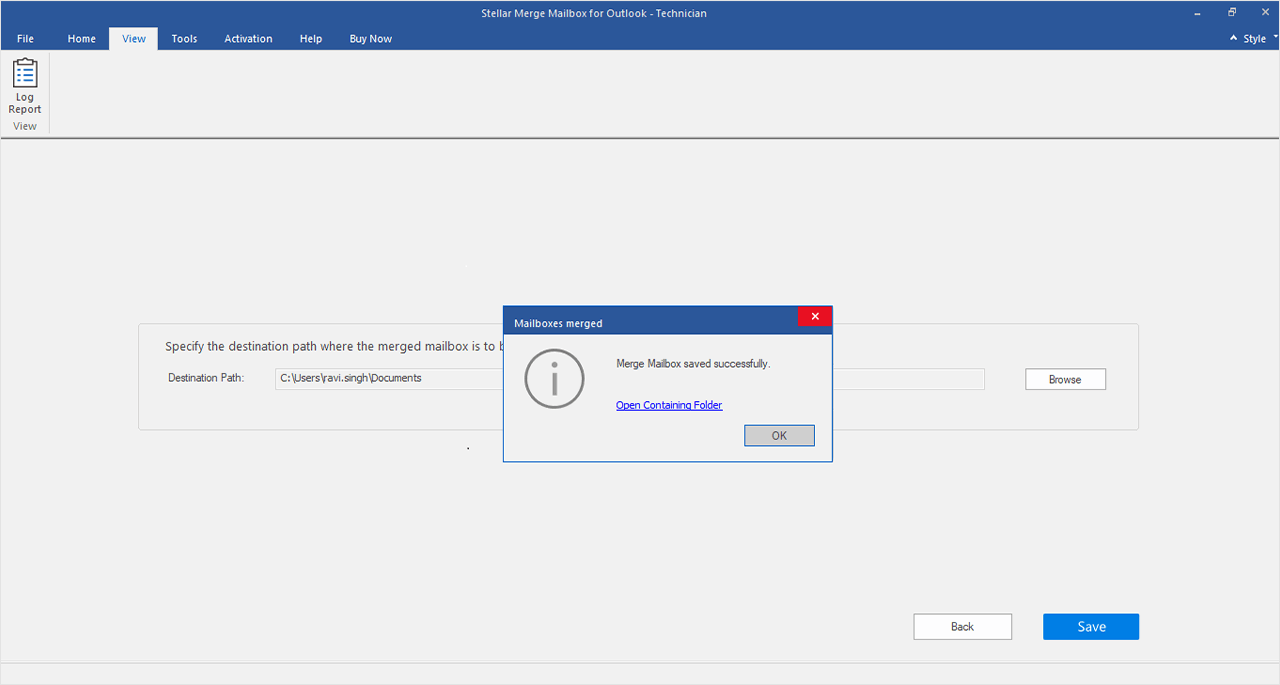Viewport: 1280px width, 685px height.
Task: Click the Back button
Action: pos(962,627)
